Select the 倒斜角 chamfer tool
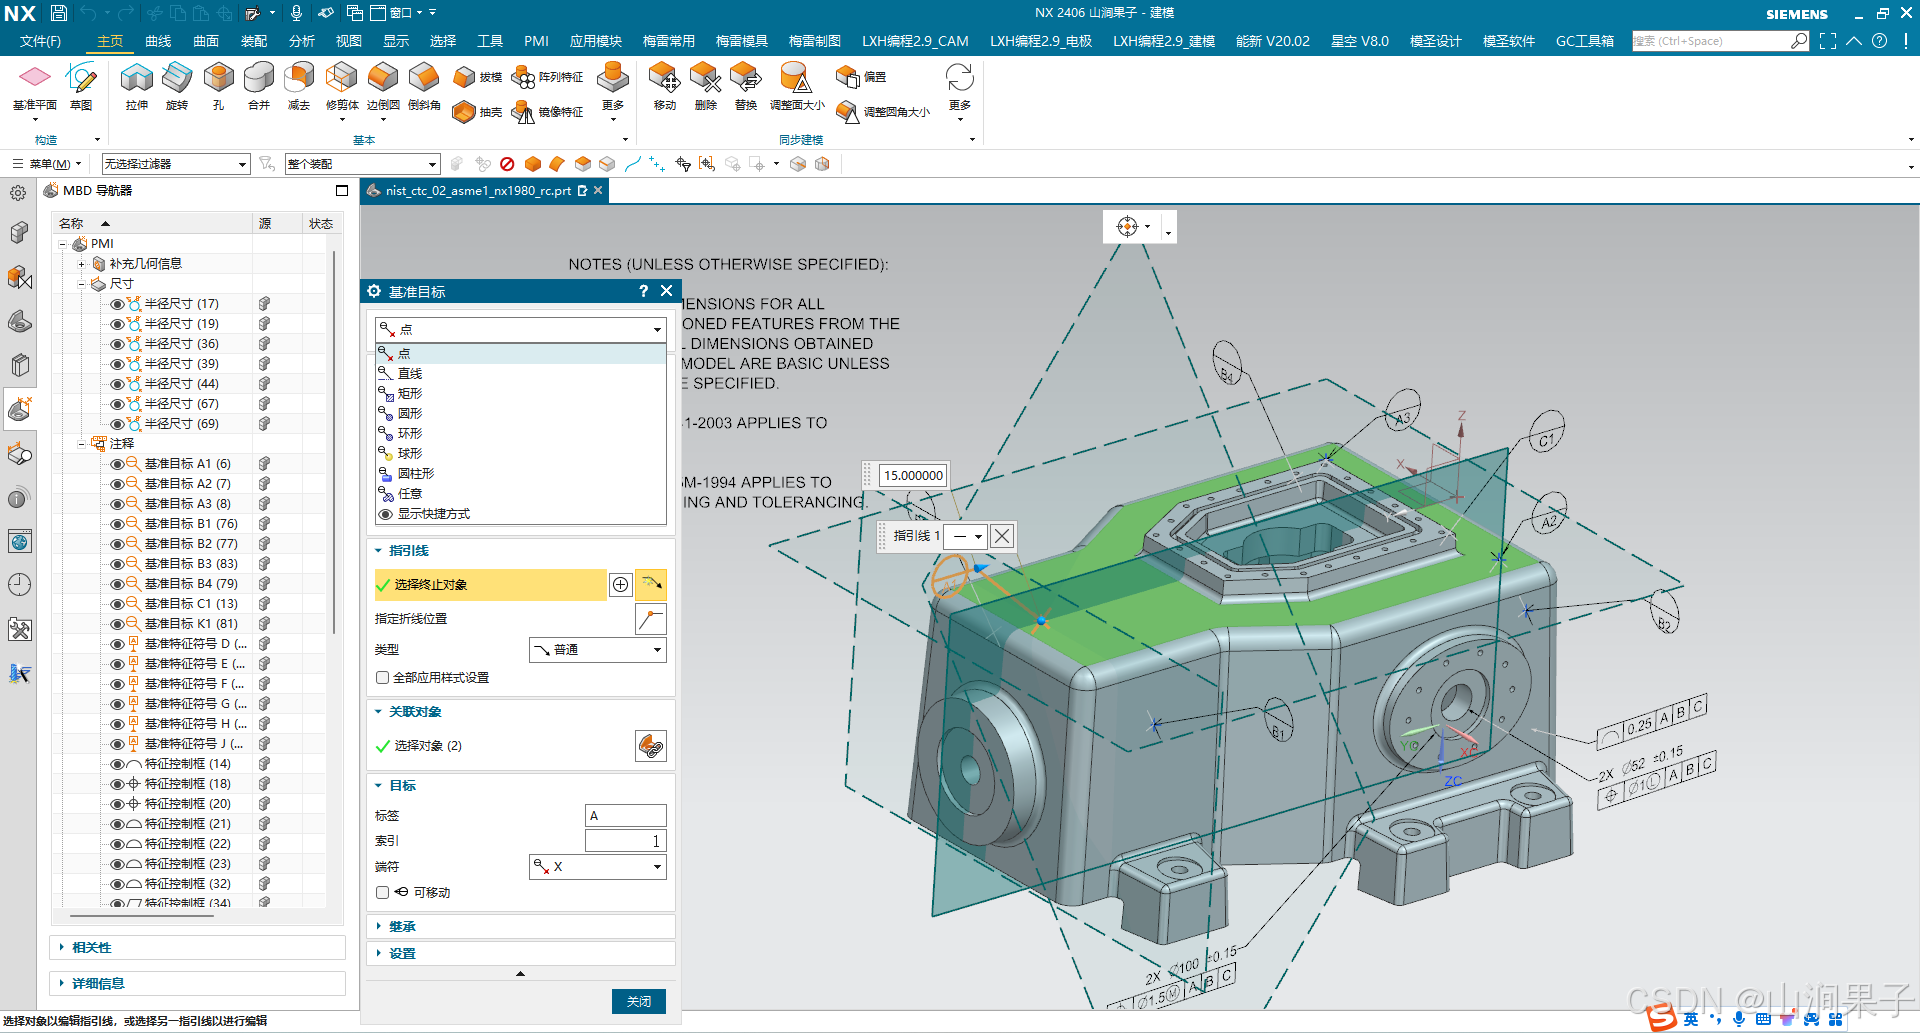This screenshot has height=1033, width=1920. (424, 87)
